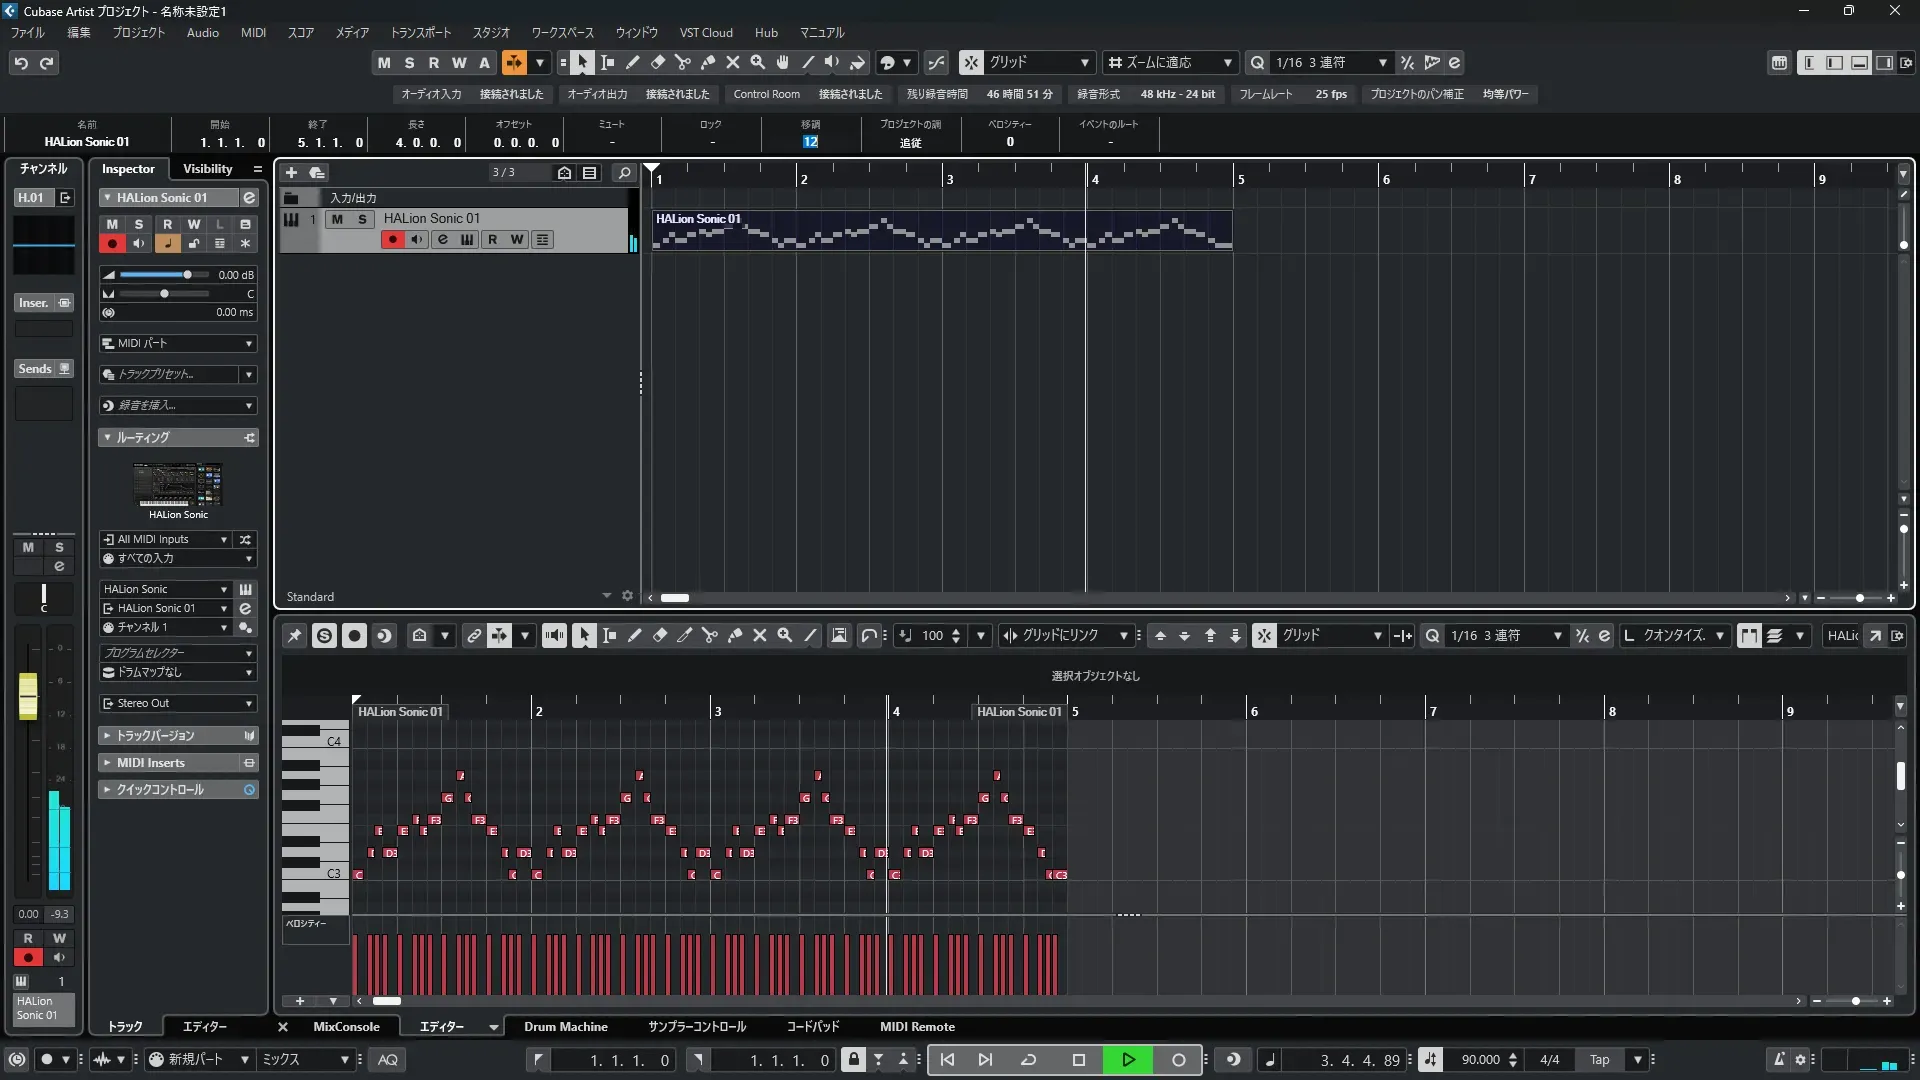1920x1080 pixels.
Task: Select the Glue tool in top toolbar
Action: point(708,63)
